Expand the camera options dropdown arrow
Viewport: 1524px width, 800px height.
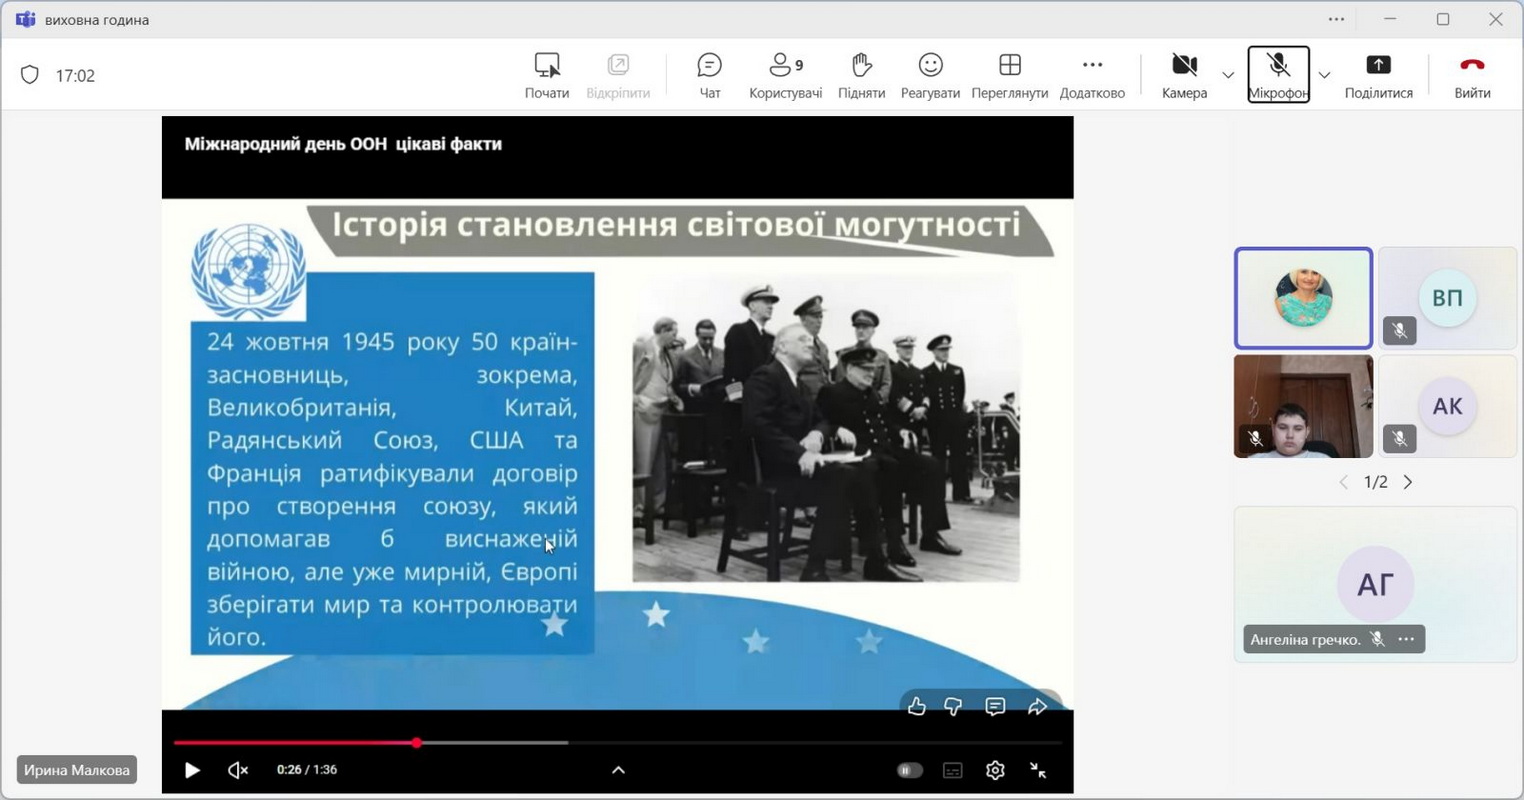pyautogui.click(x=1228, y=75)
